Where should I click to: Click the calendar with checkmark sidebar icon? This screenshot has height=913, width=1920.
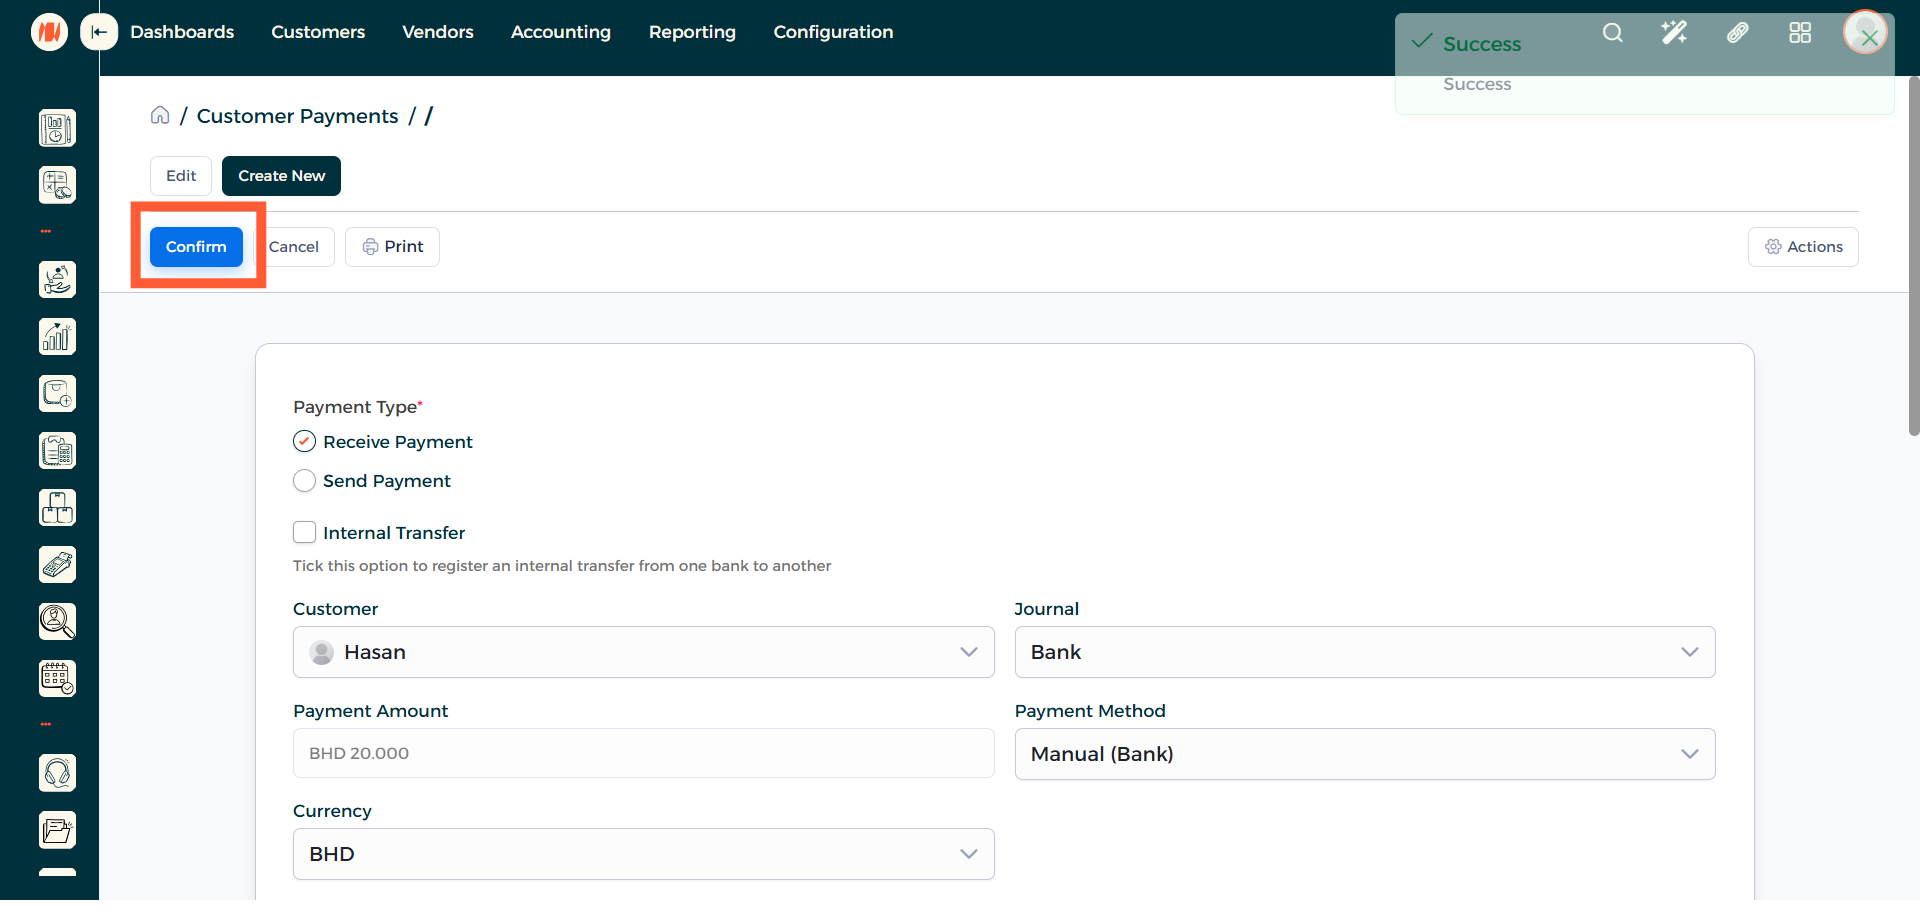(x=57, y=679)
